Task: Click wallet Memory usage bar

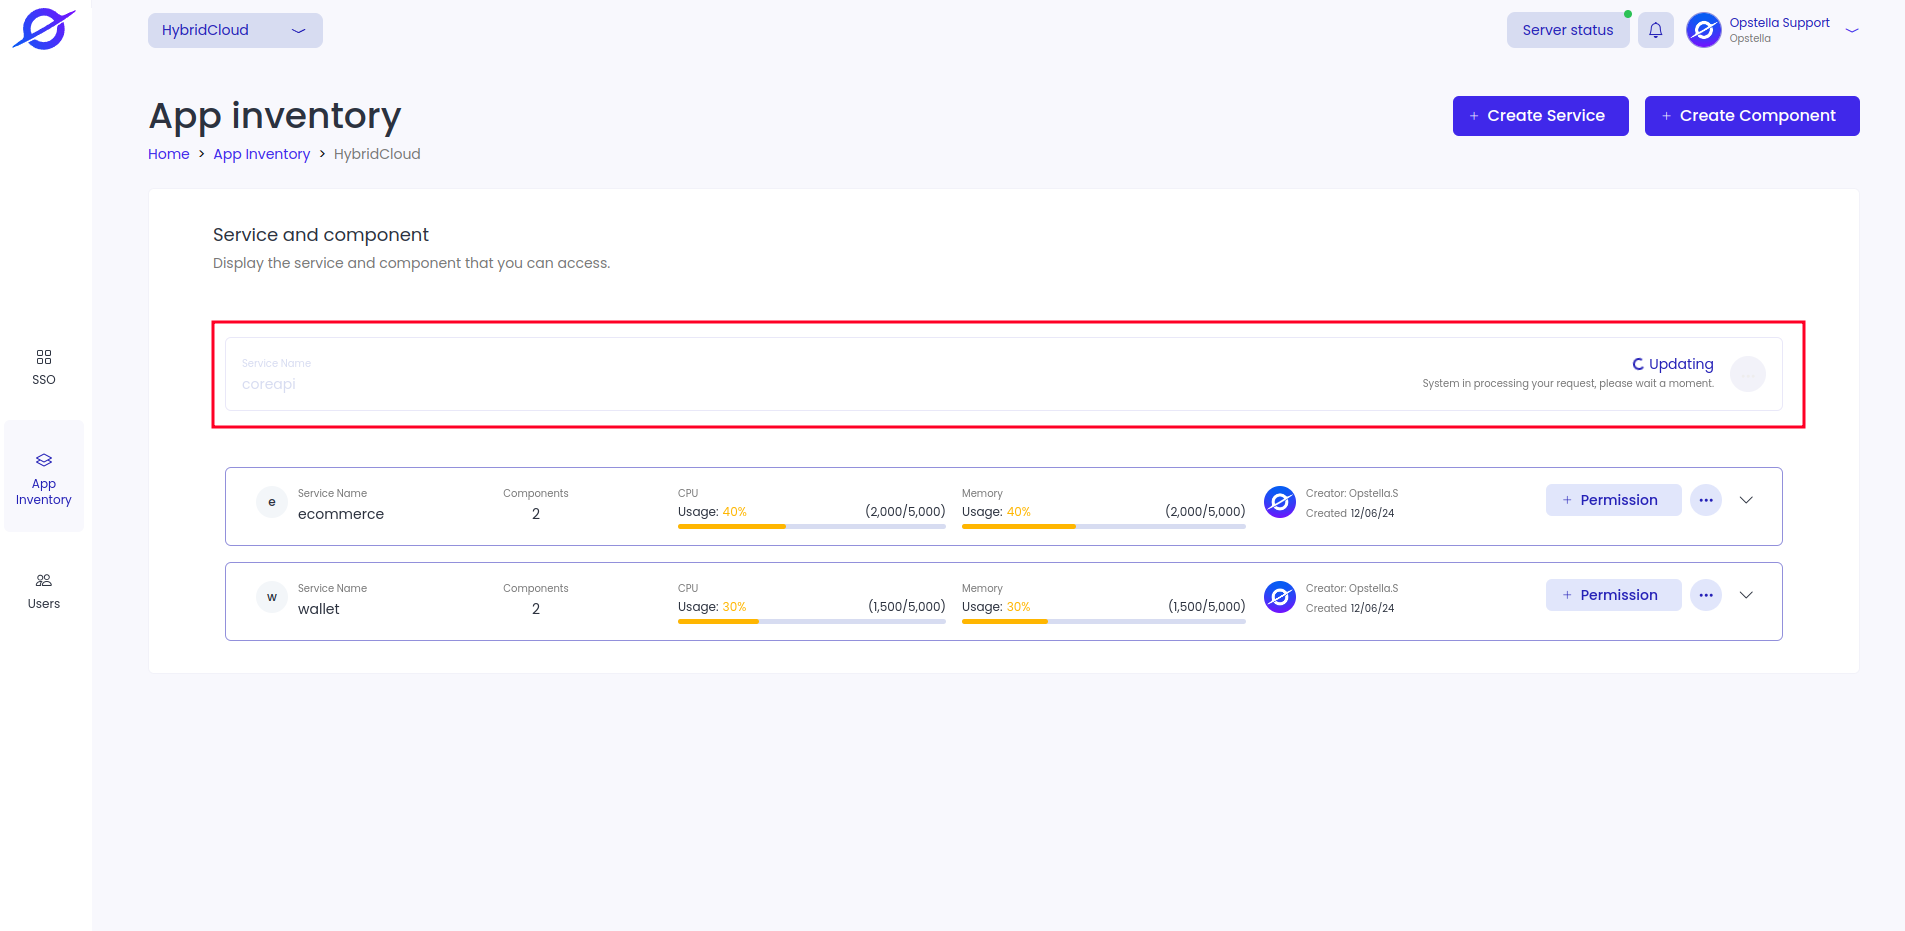Action: tap(1104, 621)
